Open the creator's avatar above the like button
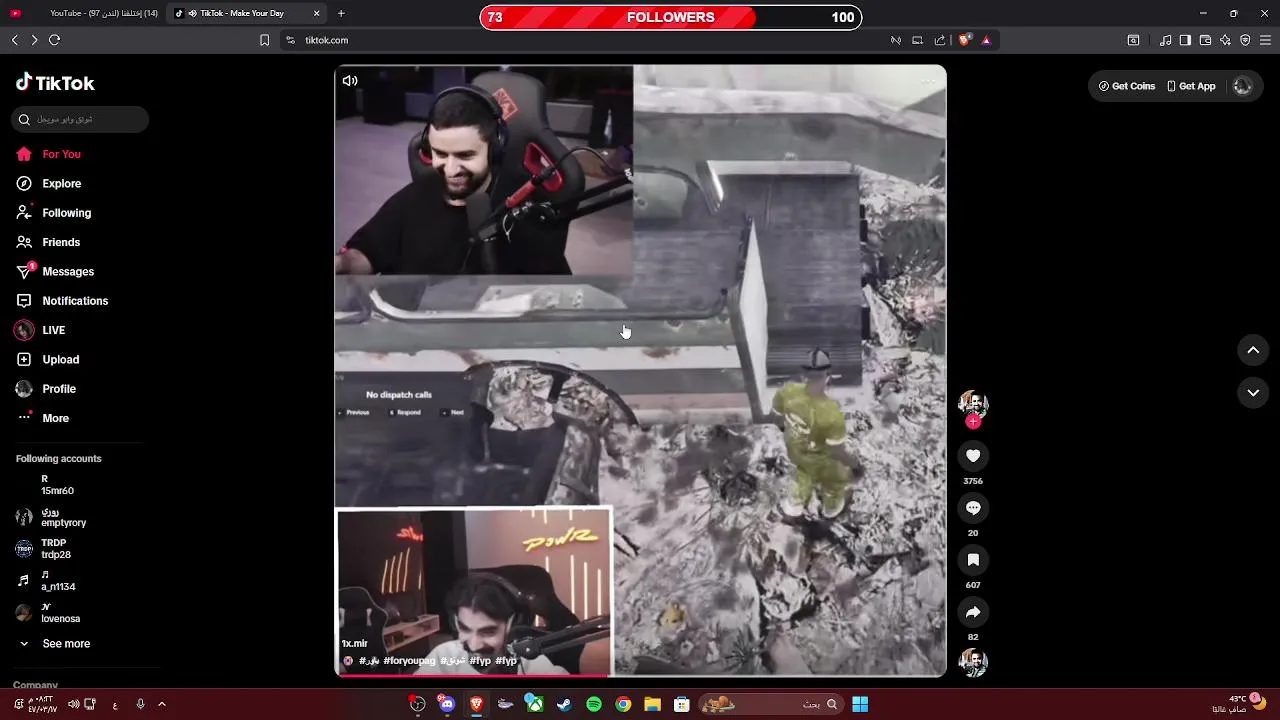1280x720 pixels. pos(973,403)
